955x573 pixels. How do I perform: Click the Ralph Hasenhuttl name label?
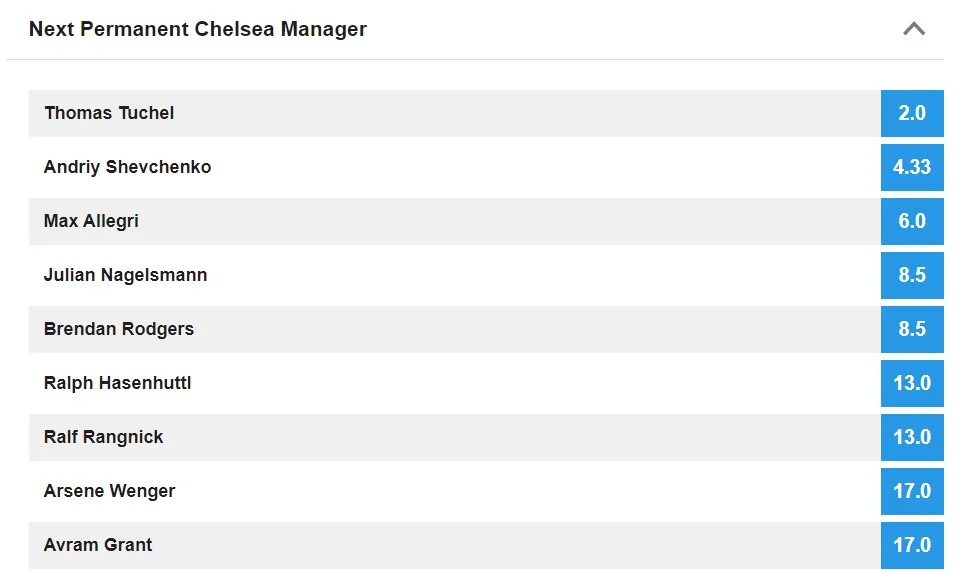point(117,383)
